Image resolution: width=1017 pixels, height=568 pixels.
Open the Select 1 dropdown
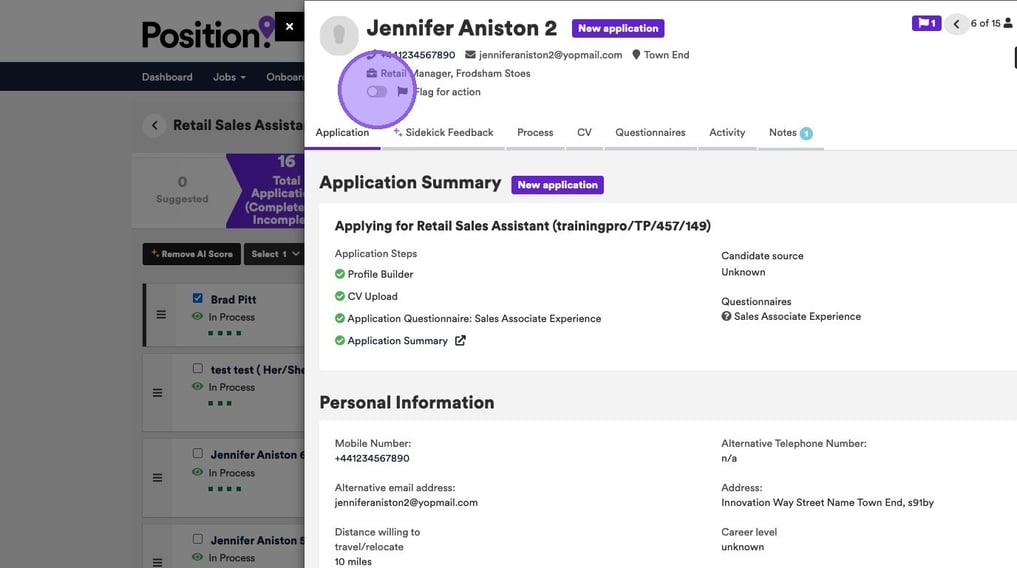pos(273,254)
